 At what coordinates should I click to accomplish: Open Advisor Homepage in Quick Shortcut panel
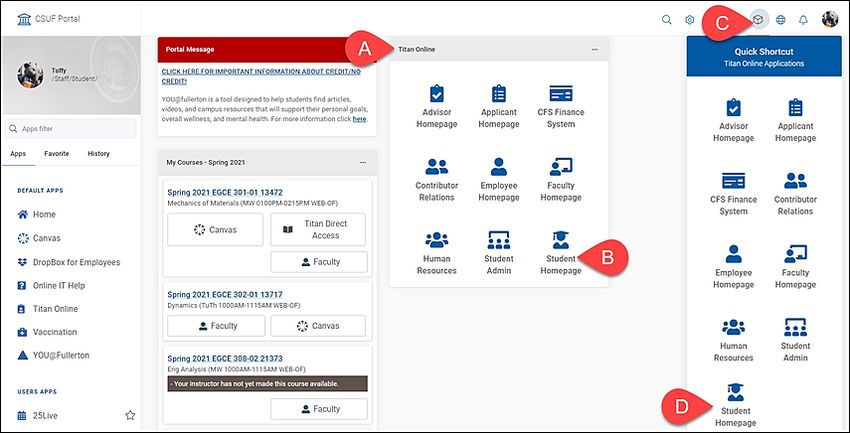[x=733, y=120]
